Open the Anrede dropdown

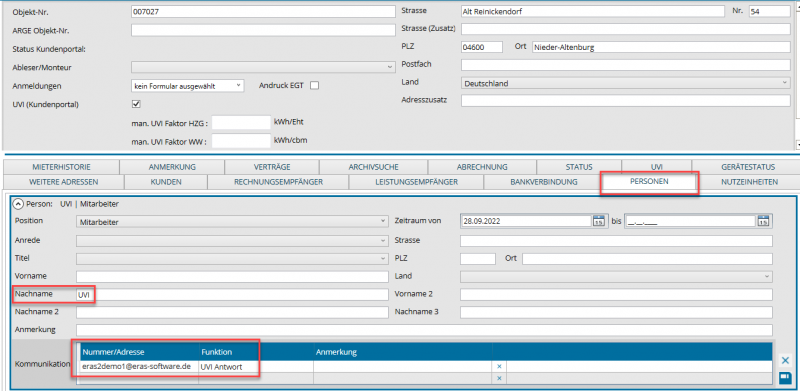click(232, 240)
